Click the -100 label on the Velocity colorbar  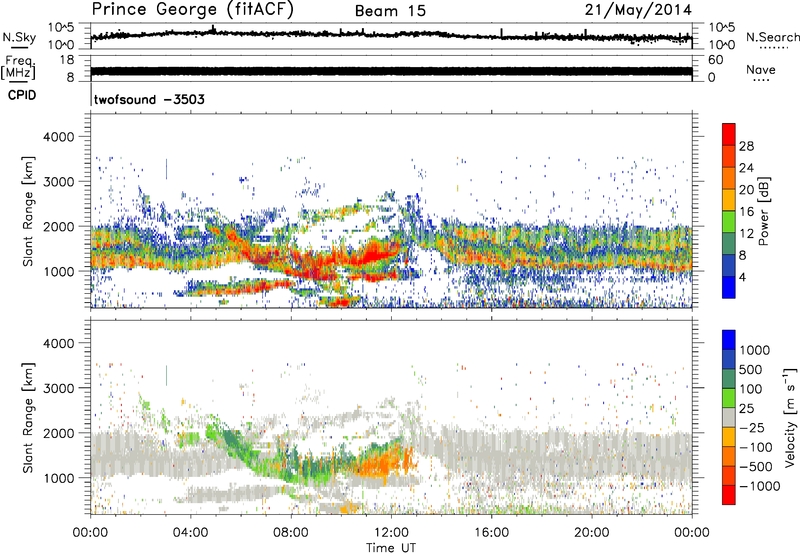pos(756,447)
